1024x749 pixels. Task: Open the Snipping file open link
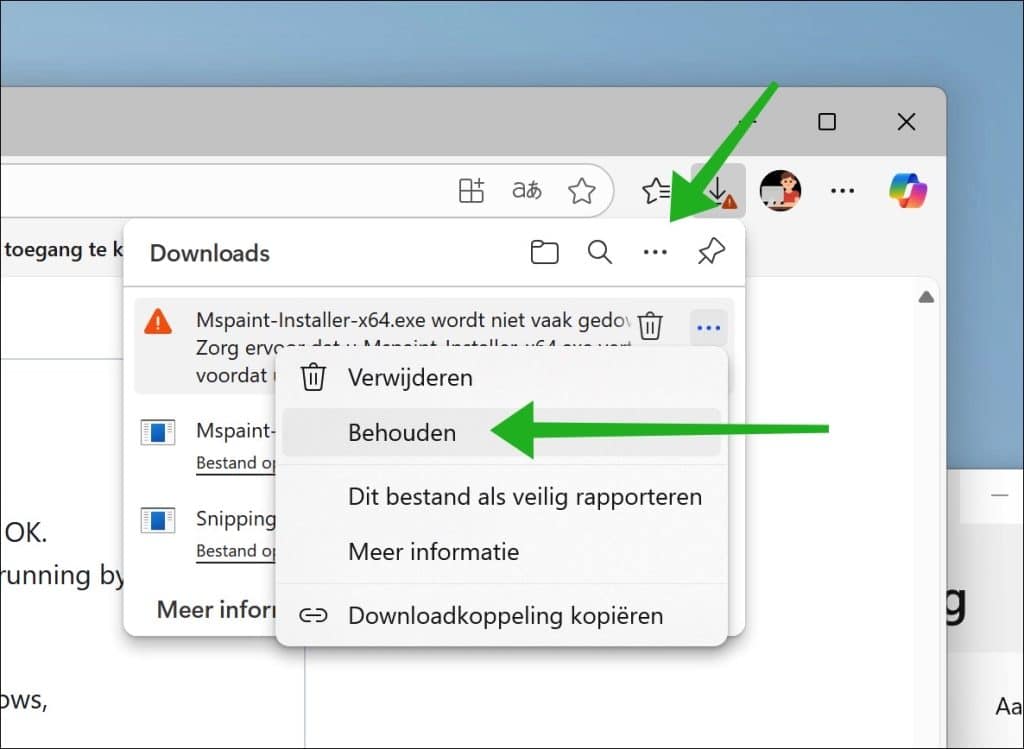[x=236, y=551]
